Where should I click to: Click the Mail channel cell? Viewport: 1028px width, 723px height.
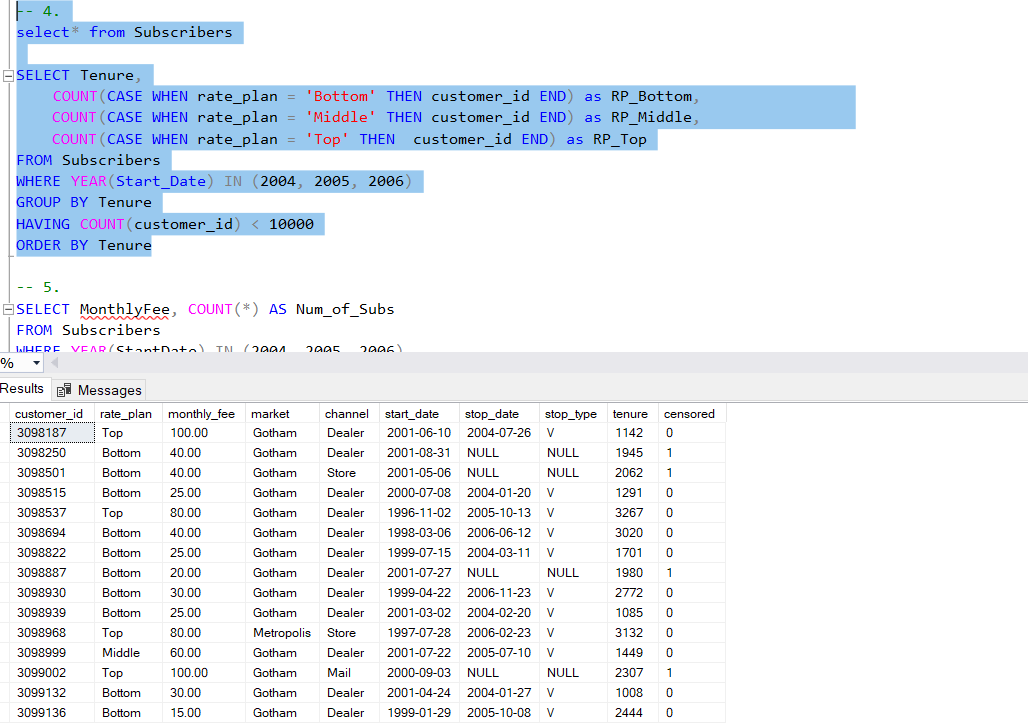340,672
